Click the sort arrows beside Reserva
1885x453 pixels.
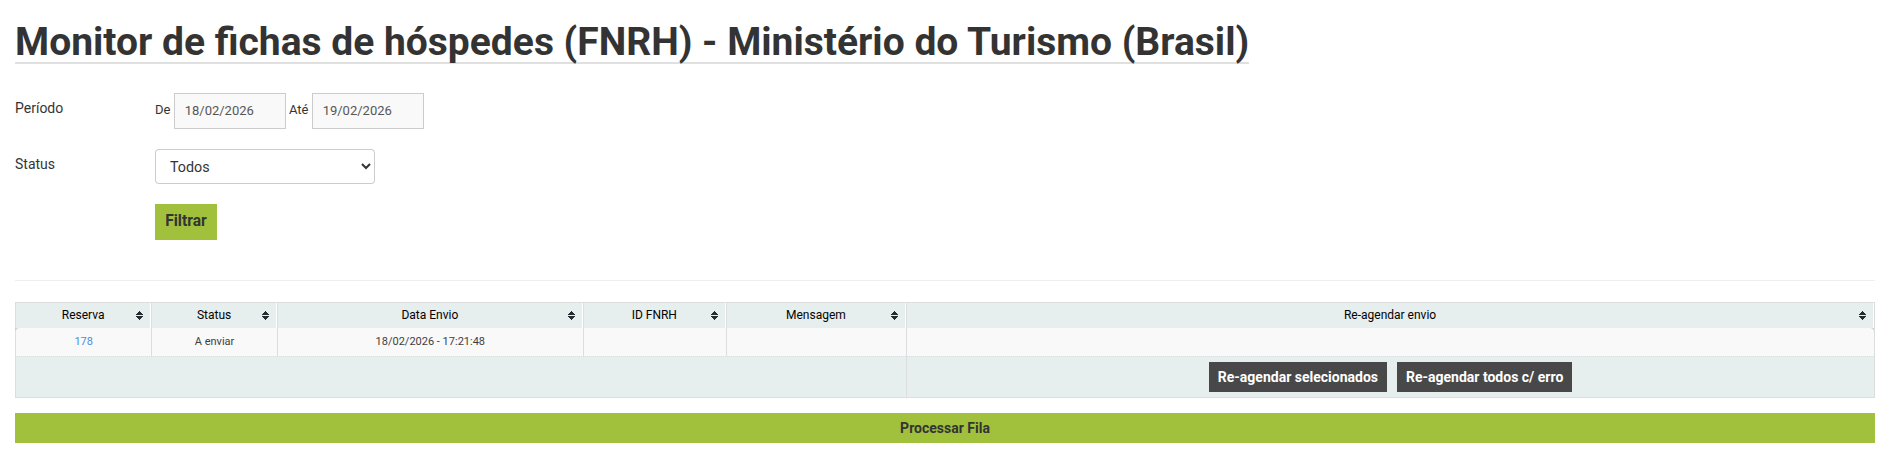pyautogui.click(x=139, y=315)
